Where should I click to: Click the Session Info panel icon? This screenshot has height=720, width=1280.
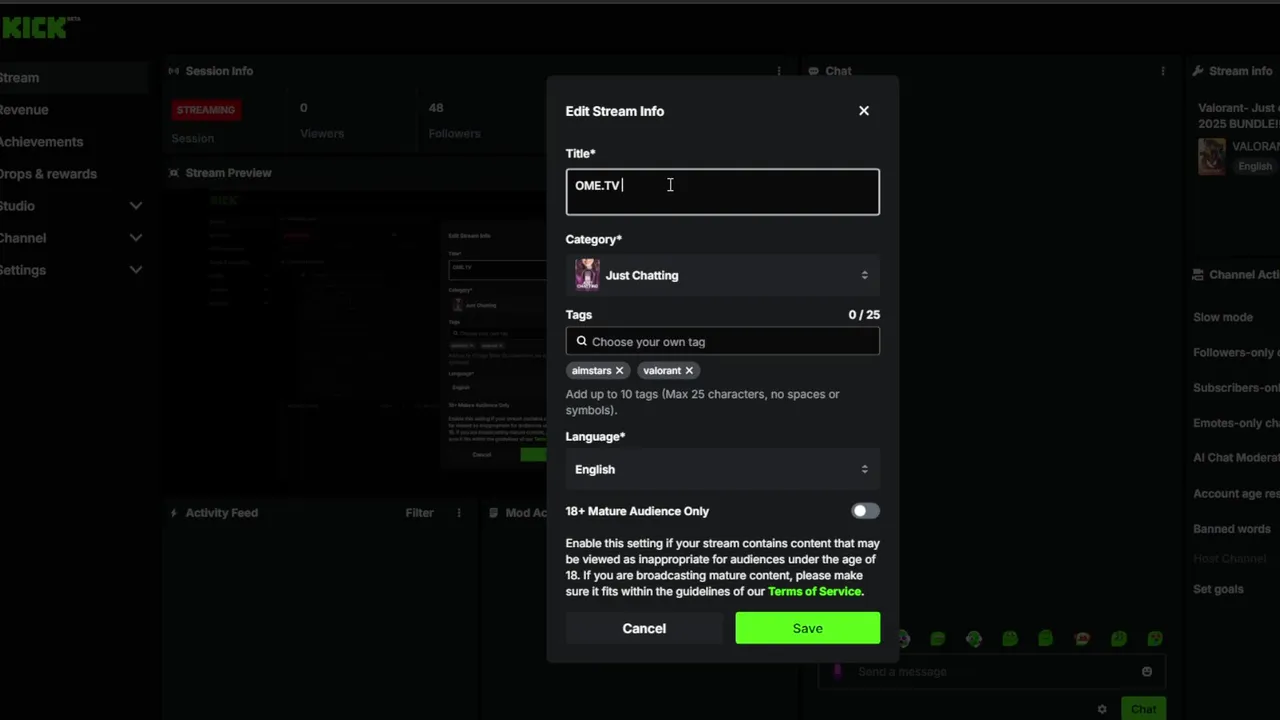click(174, 71)
